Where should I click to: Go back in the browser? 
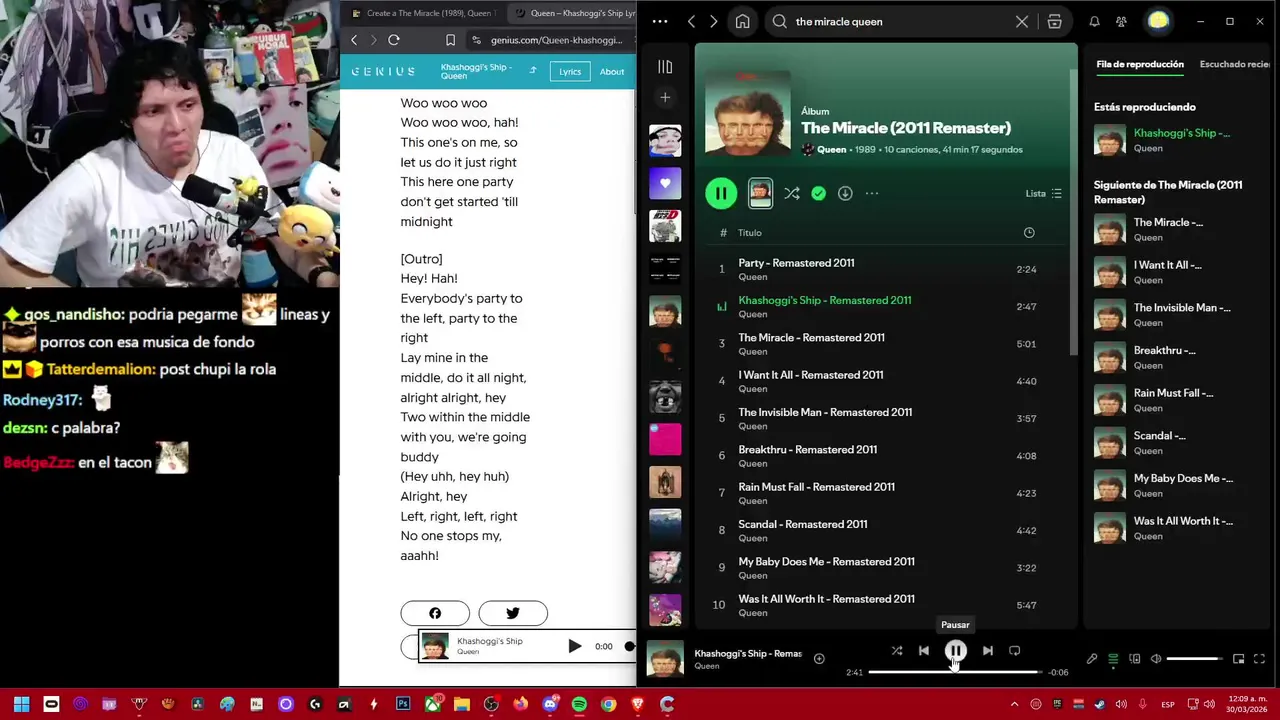click(354, 40)
